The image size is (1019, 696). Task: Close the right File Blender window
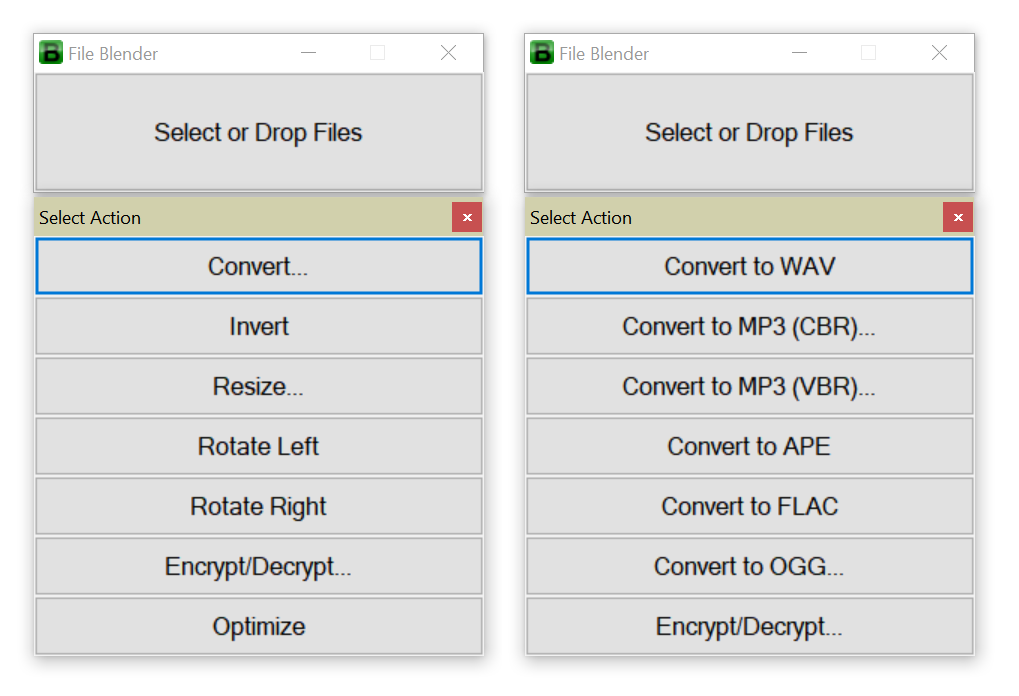click(939, 53)
